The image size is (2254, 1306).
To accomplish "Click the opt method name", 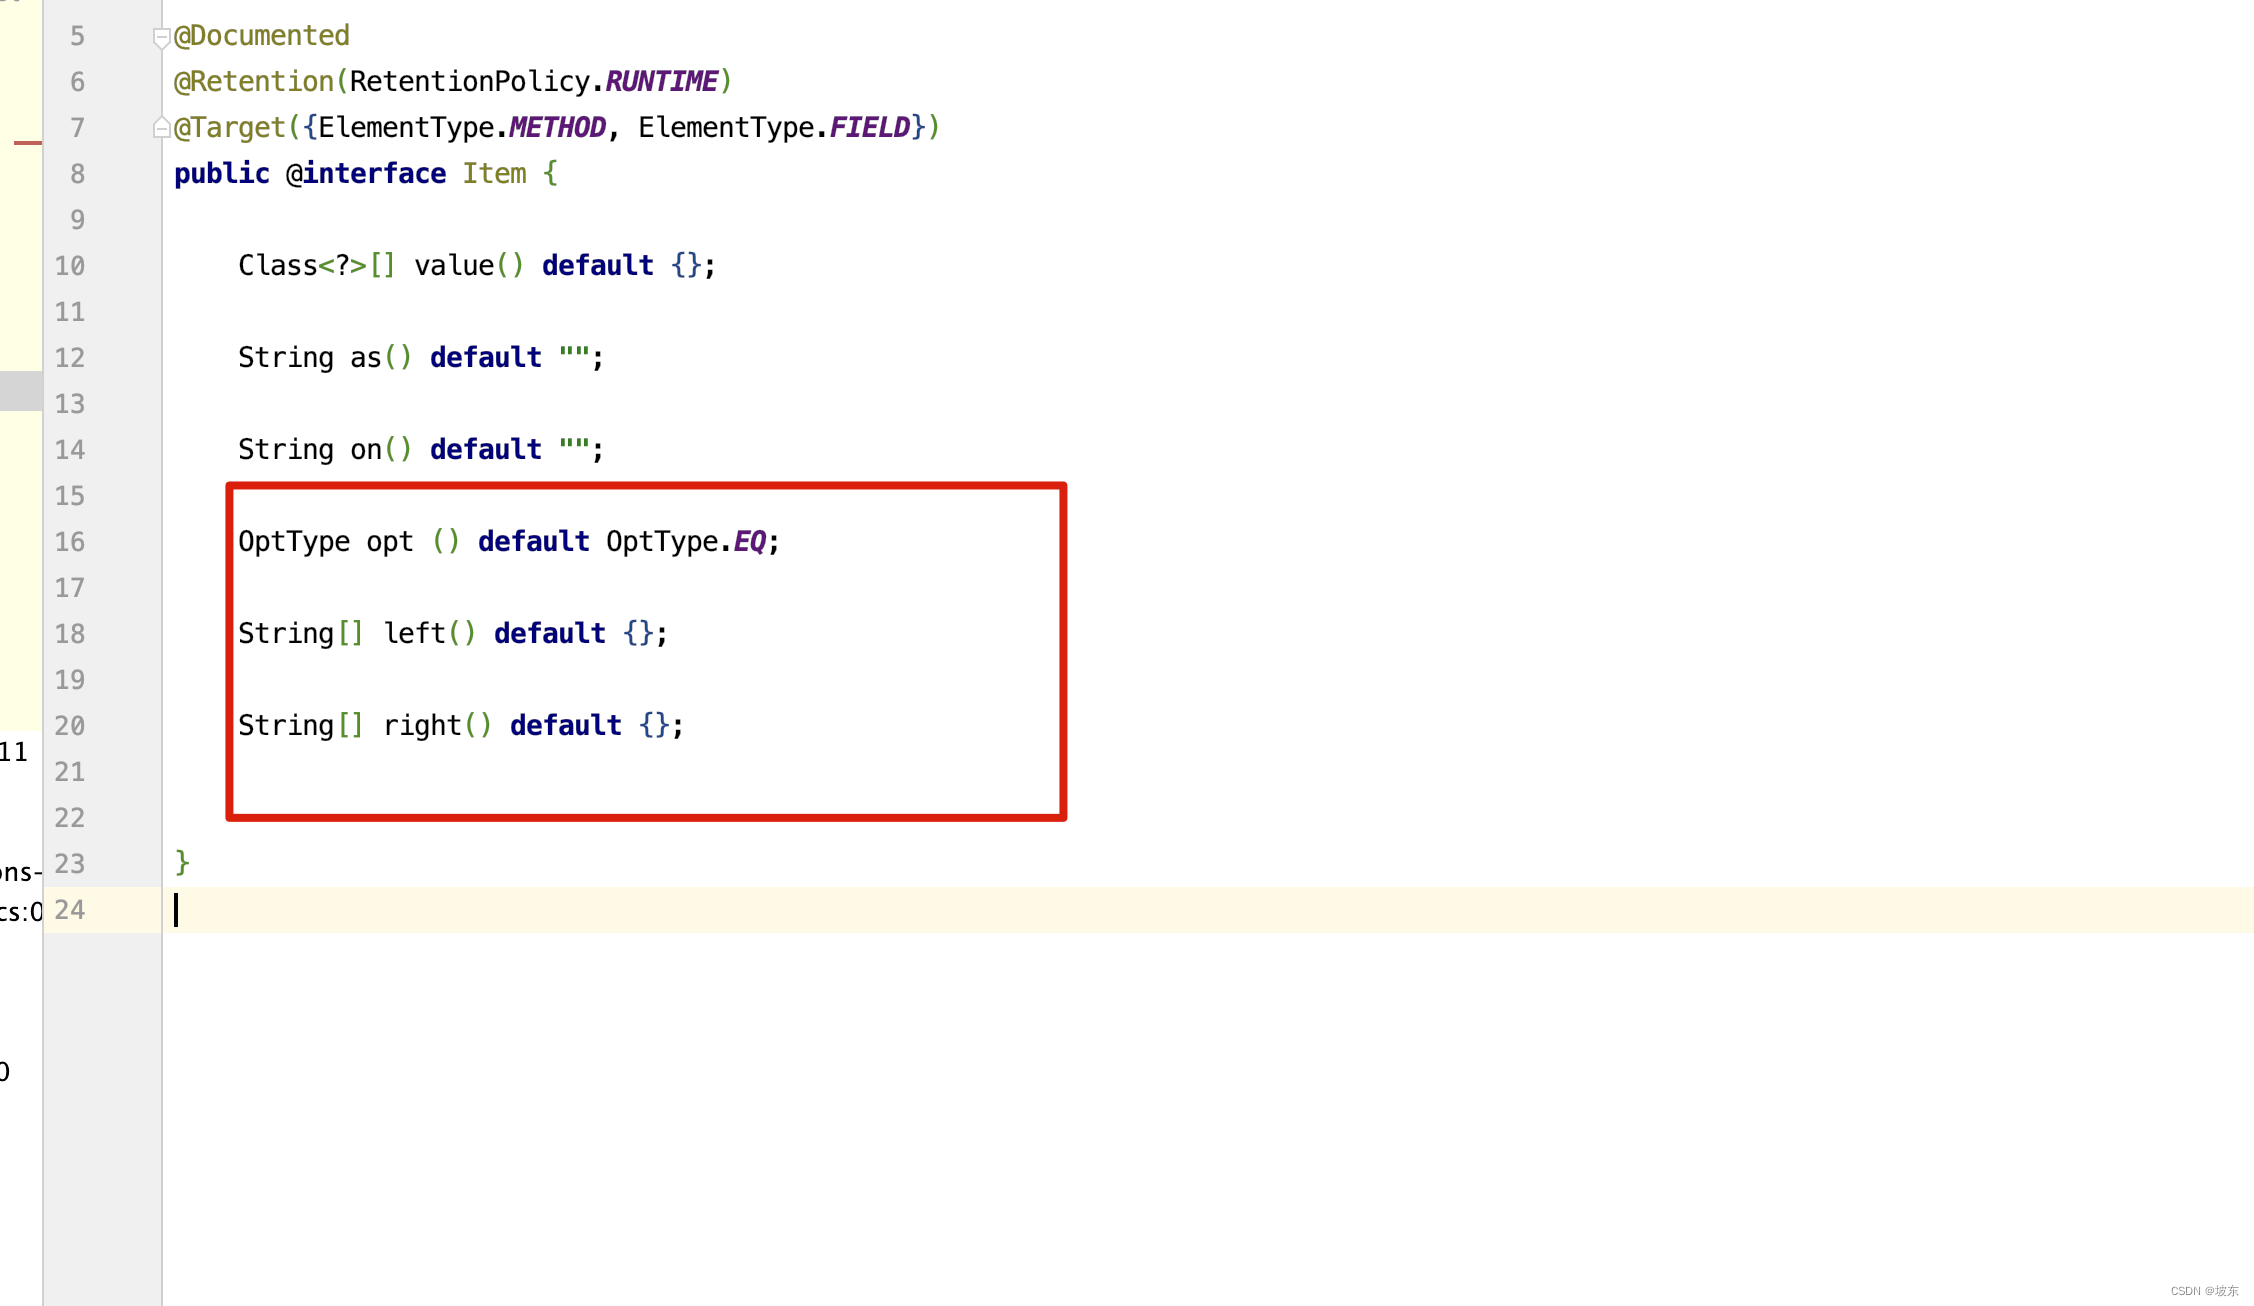I will coord(390,543).
